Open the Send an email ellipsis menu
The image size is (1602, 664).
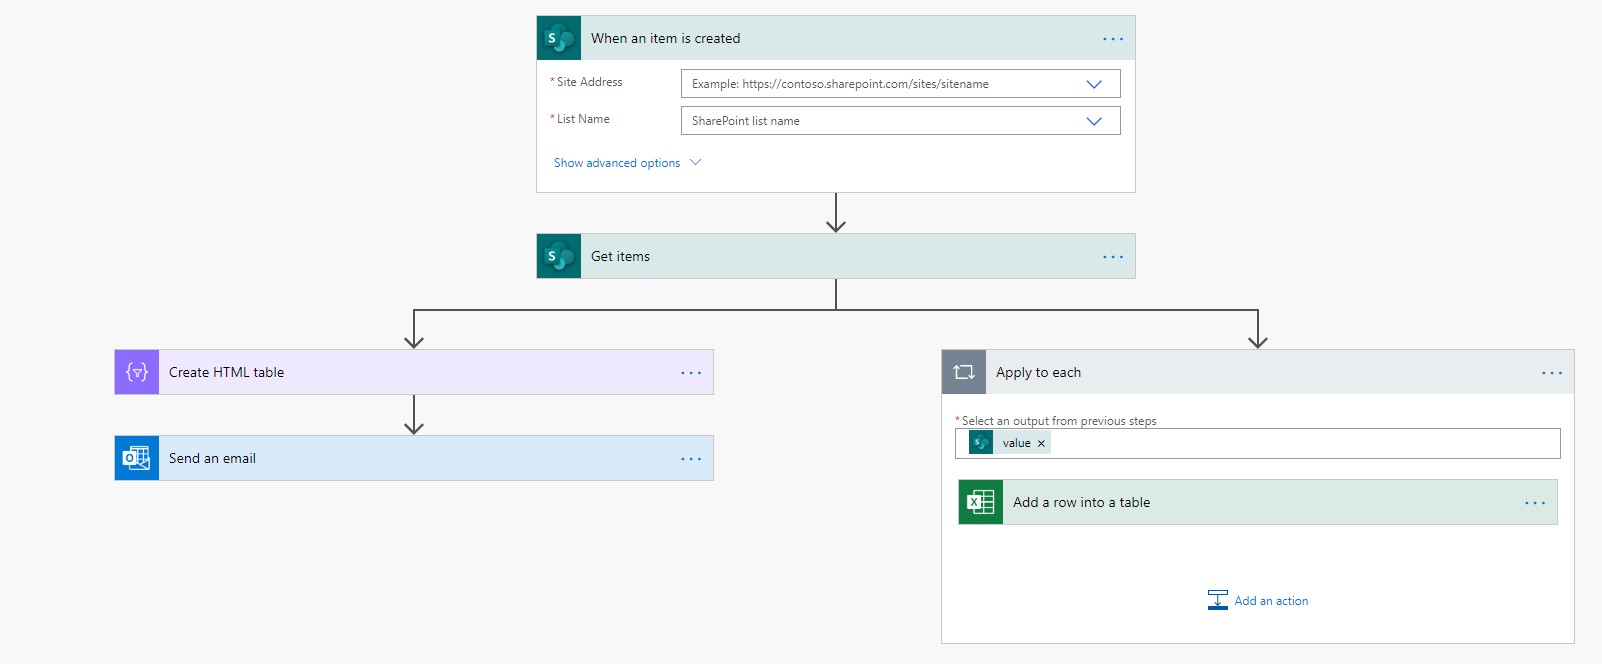tap(691, 459)
